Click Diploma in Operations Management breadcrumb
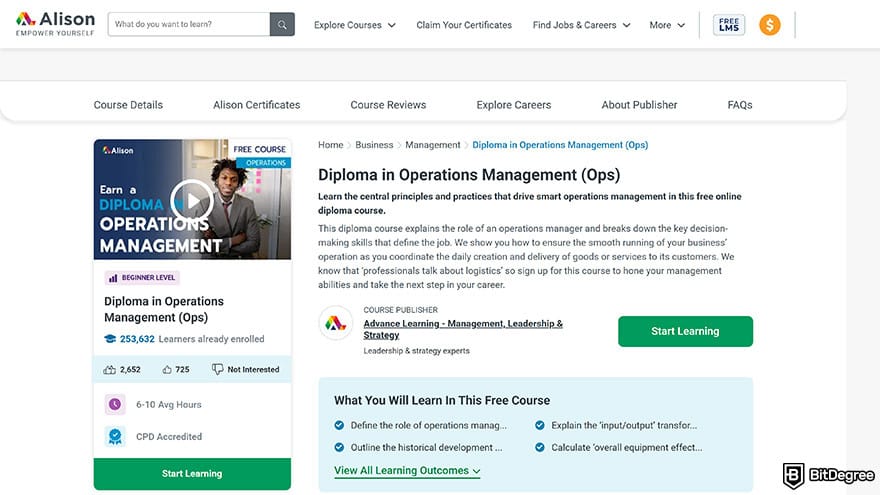Image resolution: width=880 pixels, height=495 pixels. point(560,145)
